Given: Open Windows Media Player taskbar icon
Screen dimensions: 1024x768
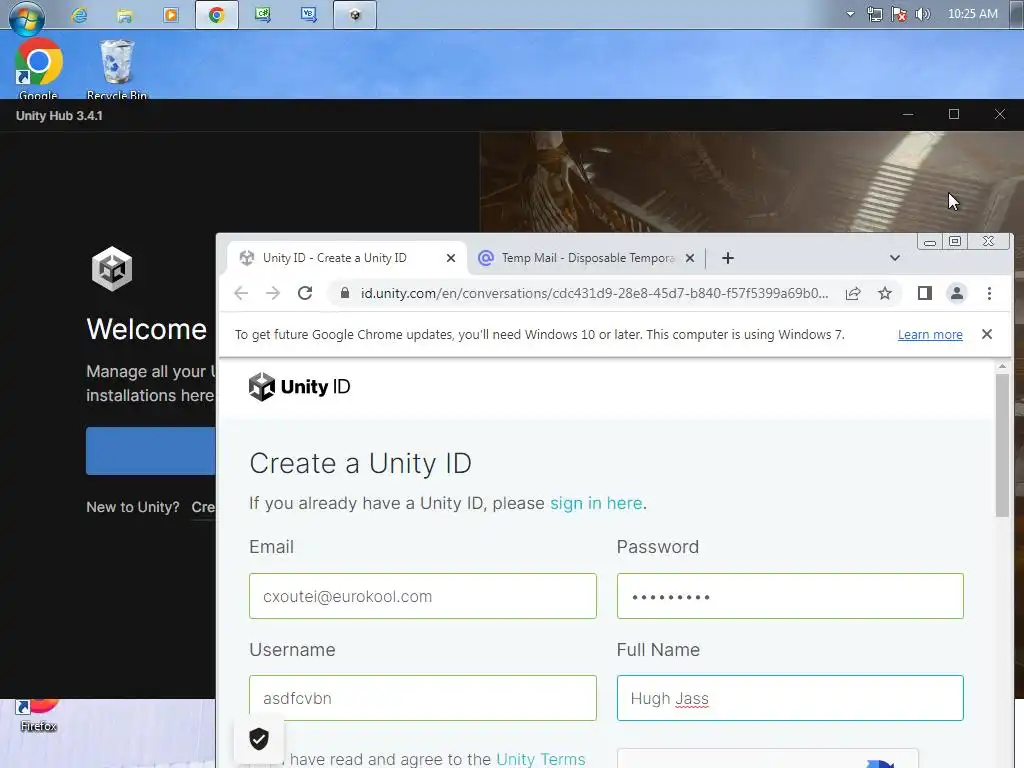Looking at the screenshot, I should click(170, 14).
